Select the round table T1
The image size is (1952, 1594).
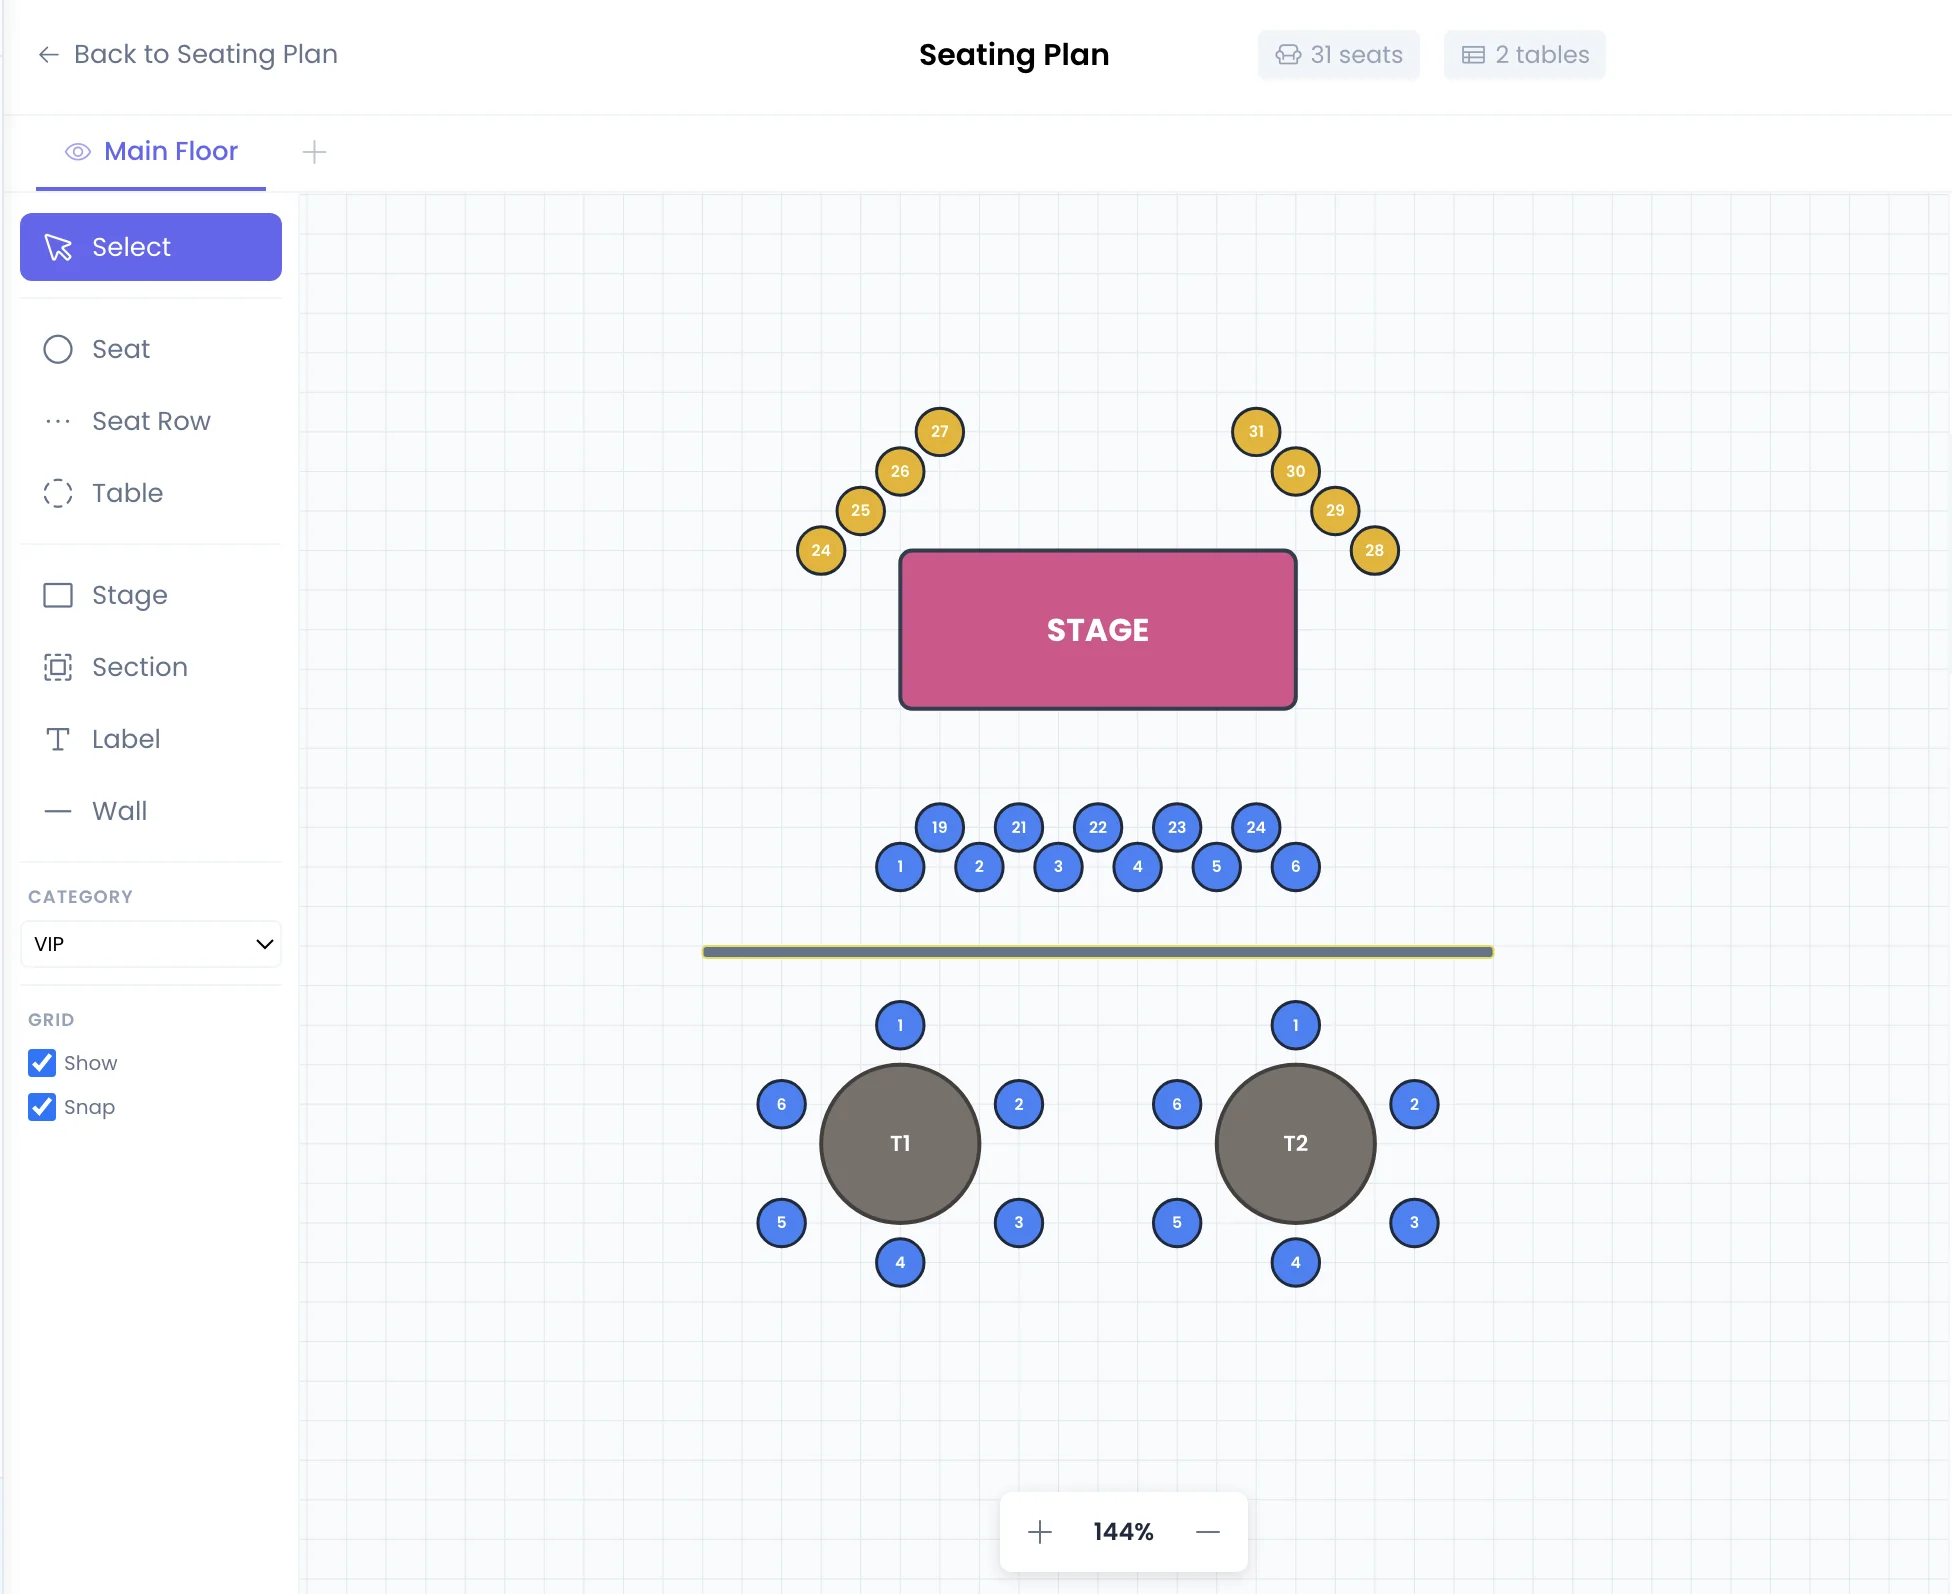point(900,1144)
